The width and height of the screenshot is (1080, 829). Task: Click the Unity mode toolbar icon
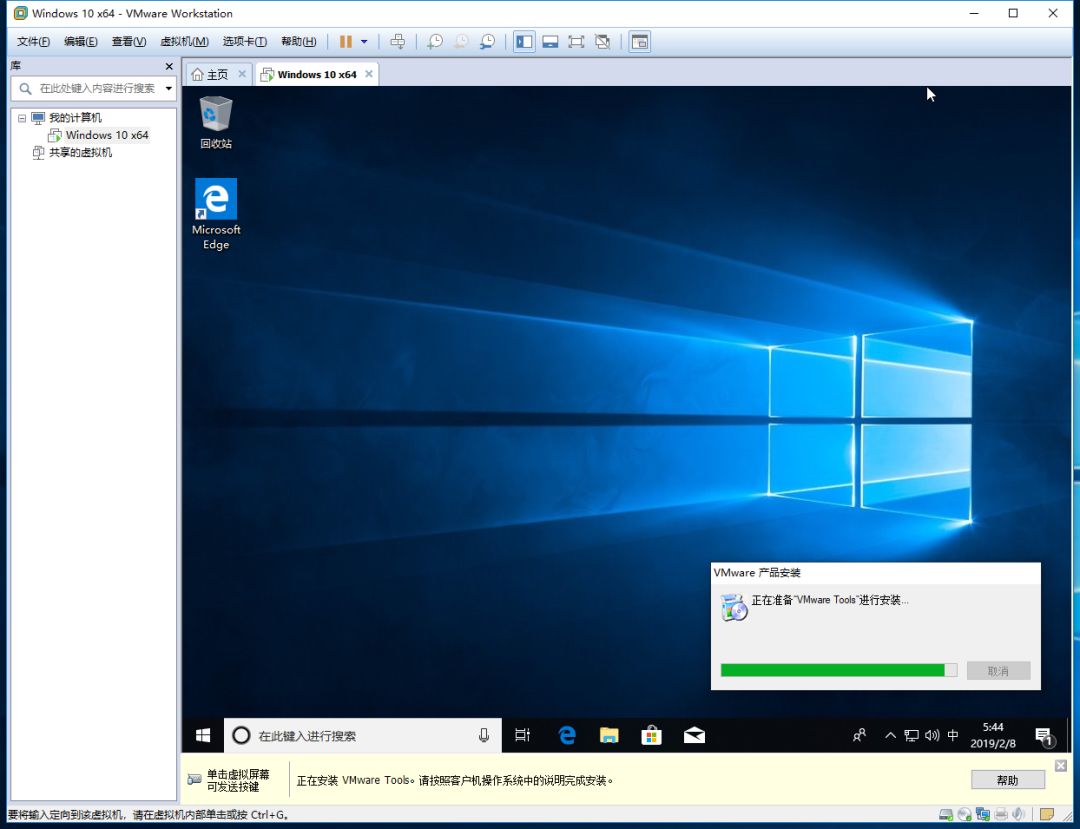603,42
